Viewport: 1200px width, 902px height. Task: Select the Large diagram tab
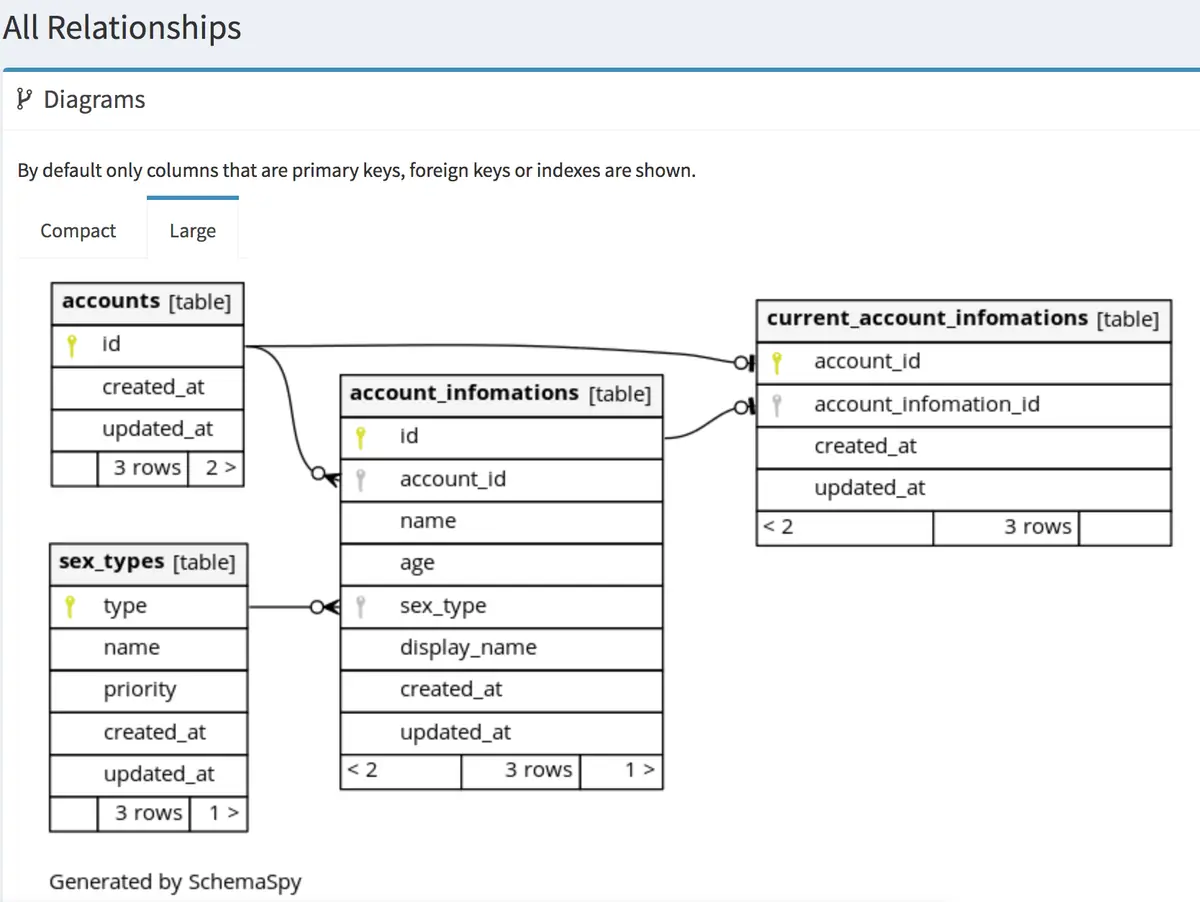tap(193, 231)
